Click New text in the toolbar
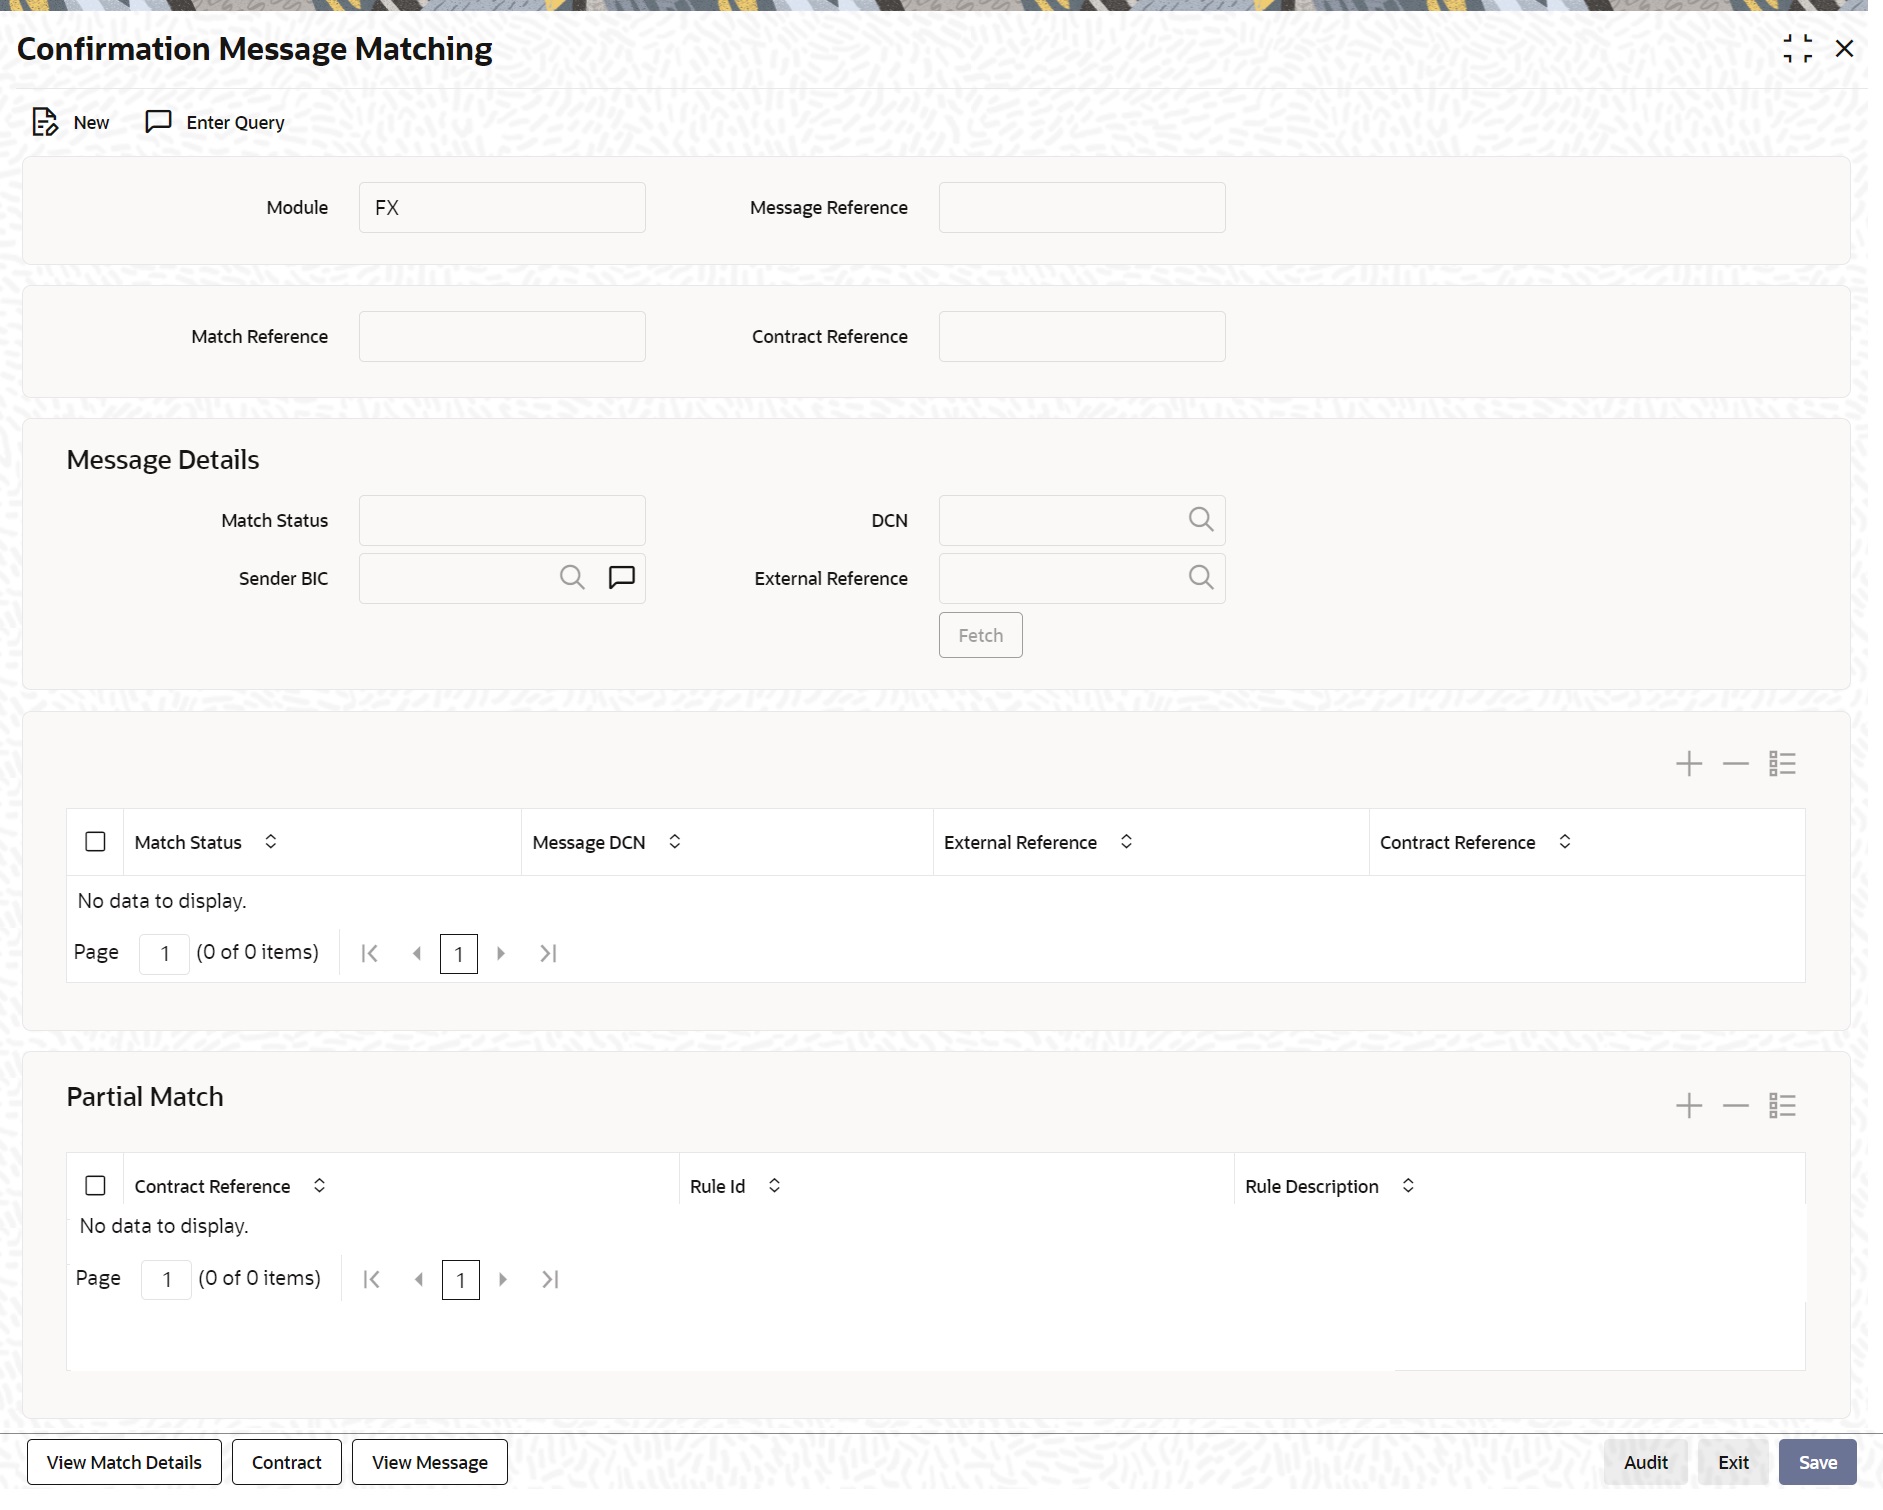The image size is (1883, 1510). coord(91,122)
